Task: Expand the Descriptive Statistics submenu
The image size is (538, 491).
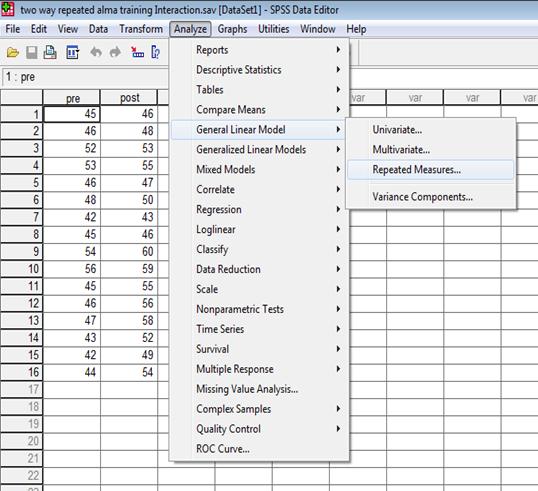Action: pos(260,70)
